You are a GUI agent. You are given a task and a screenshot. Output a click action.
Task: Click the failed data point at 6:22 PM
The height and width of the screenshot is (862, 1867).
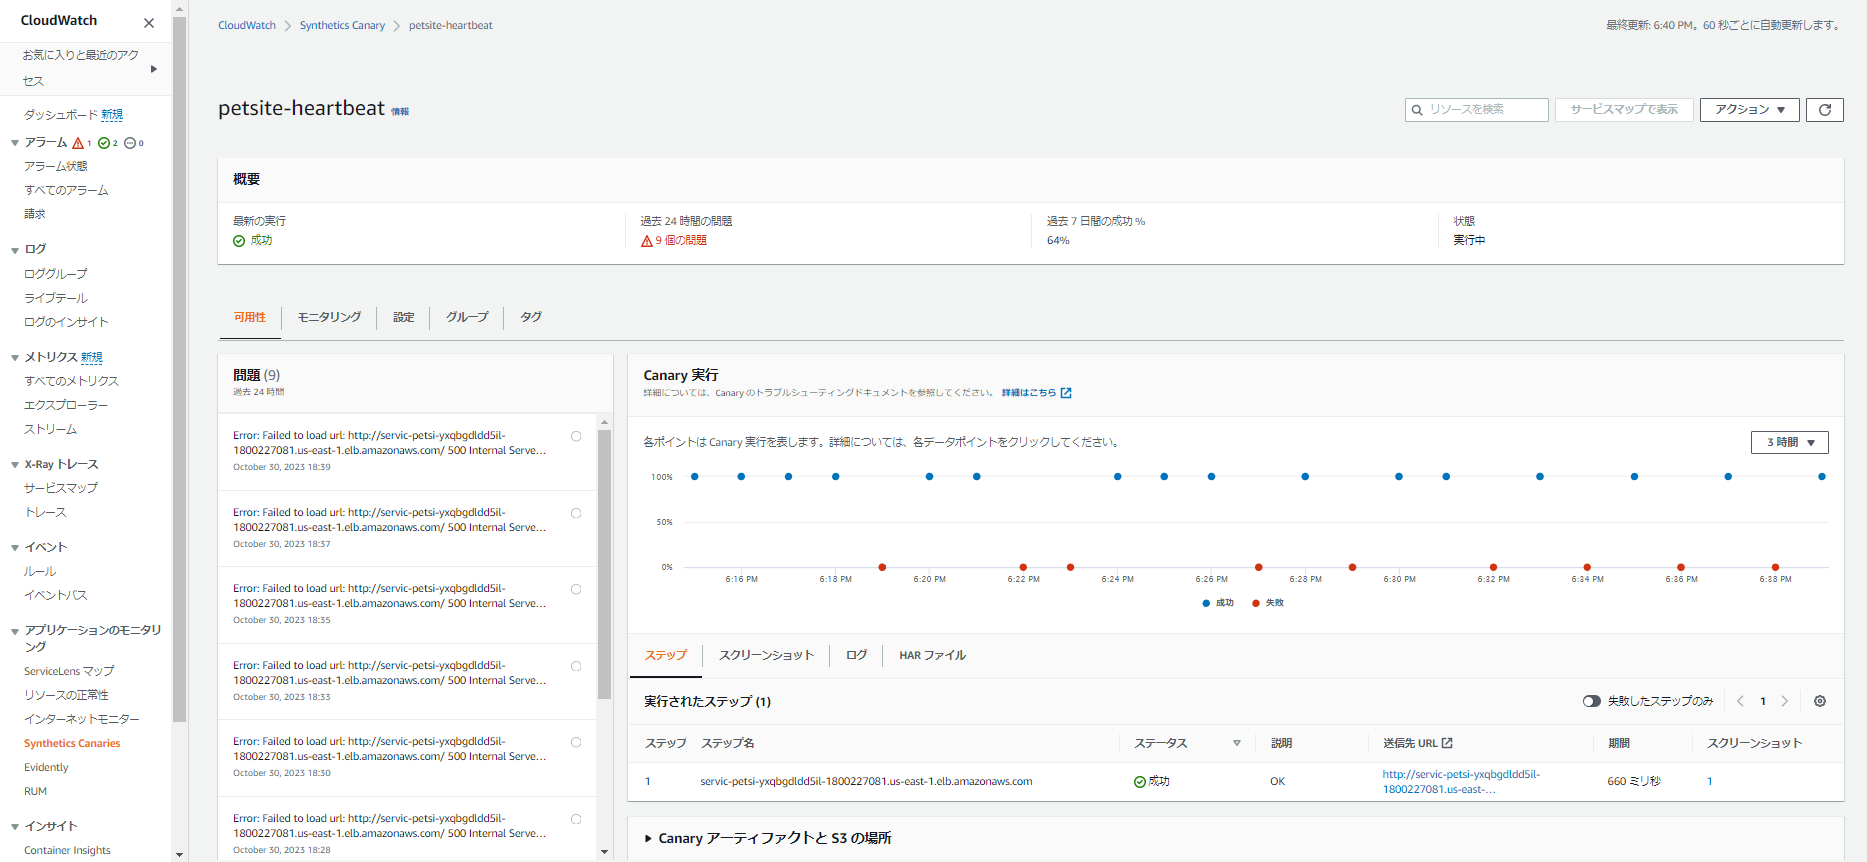(x=1023, y=567)
